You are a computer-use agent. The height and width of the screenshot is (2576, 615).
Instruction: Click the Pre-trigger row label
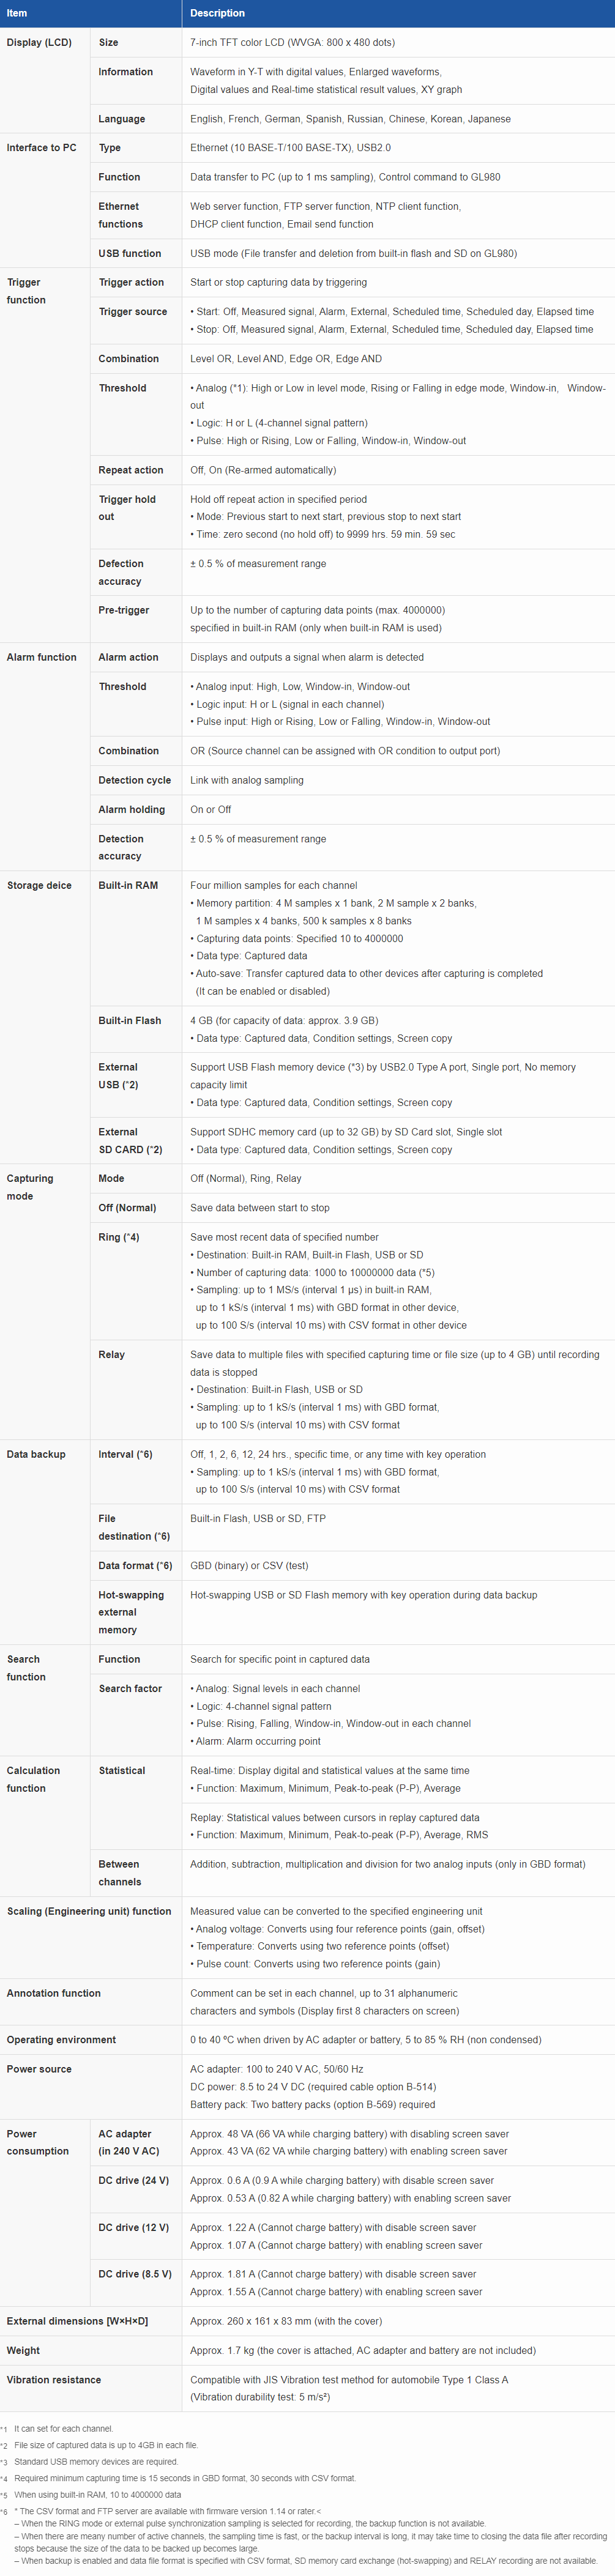coord(124,610)
